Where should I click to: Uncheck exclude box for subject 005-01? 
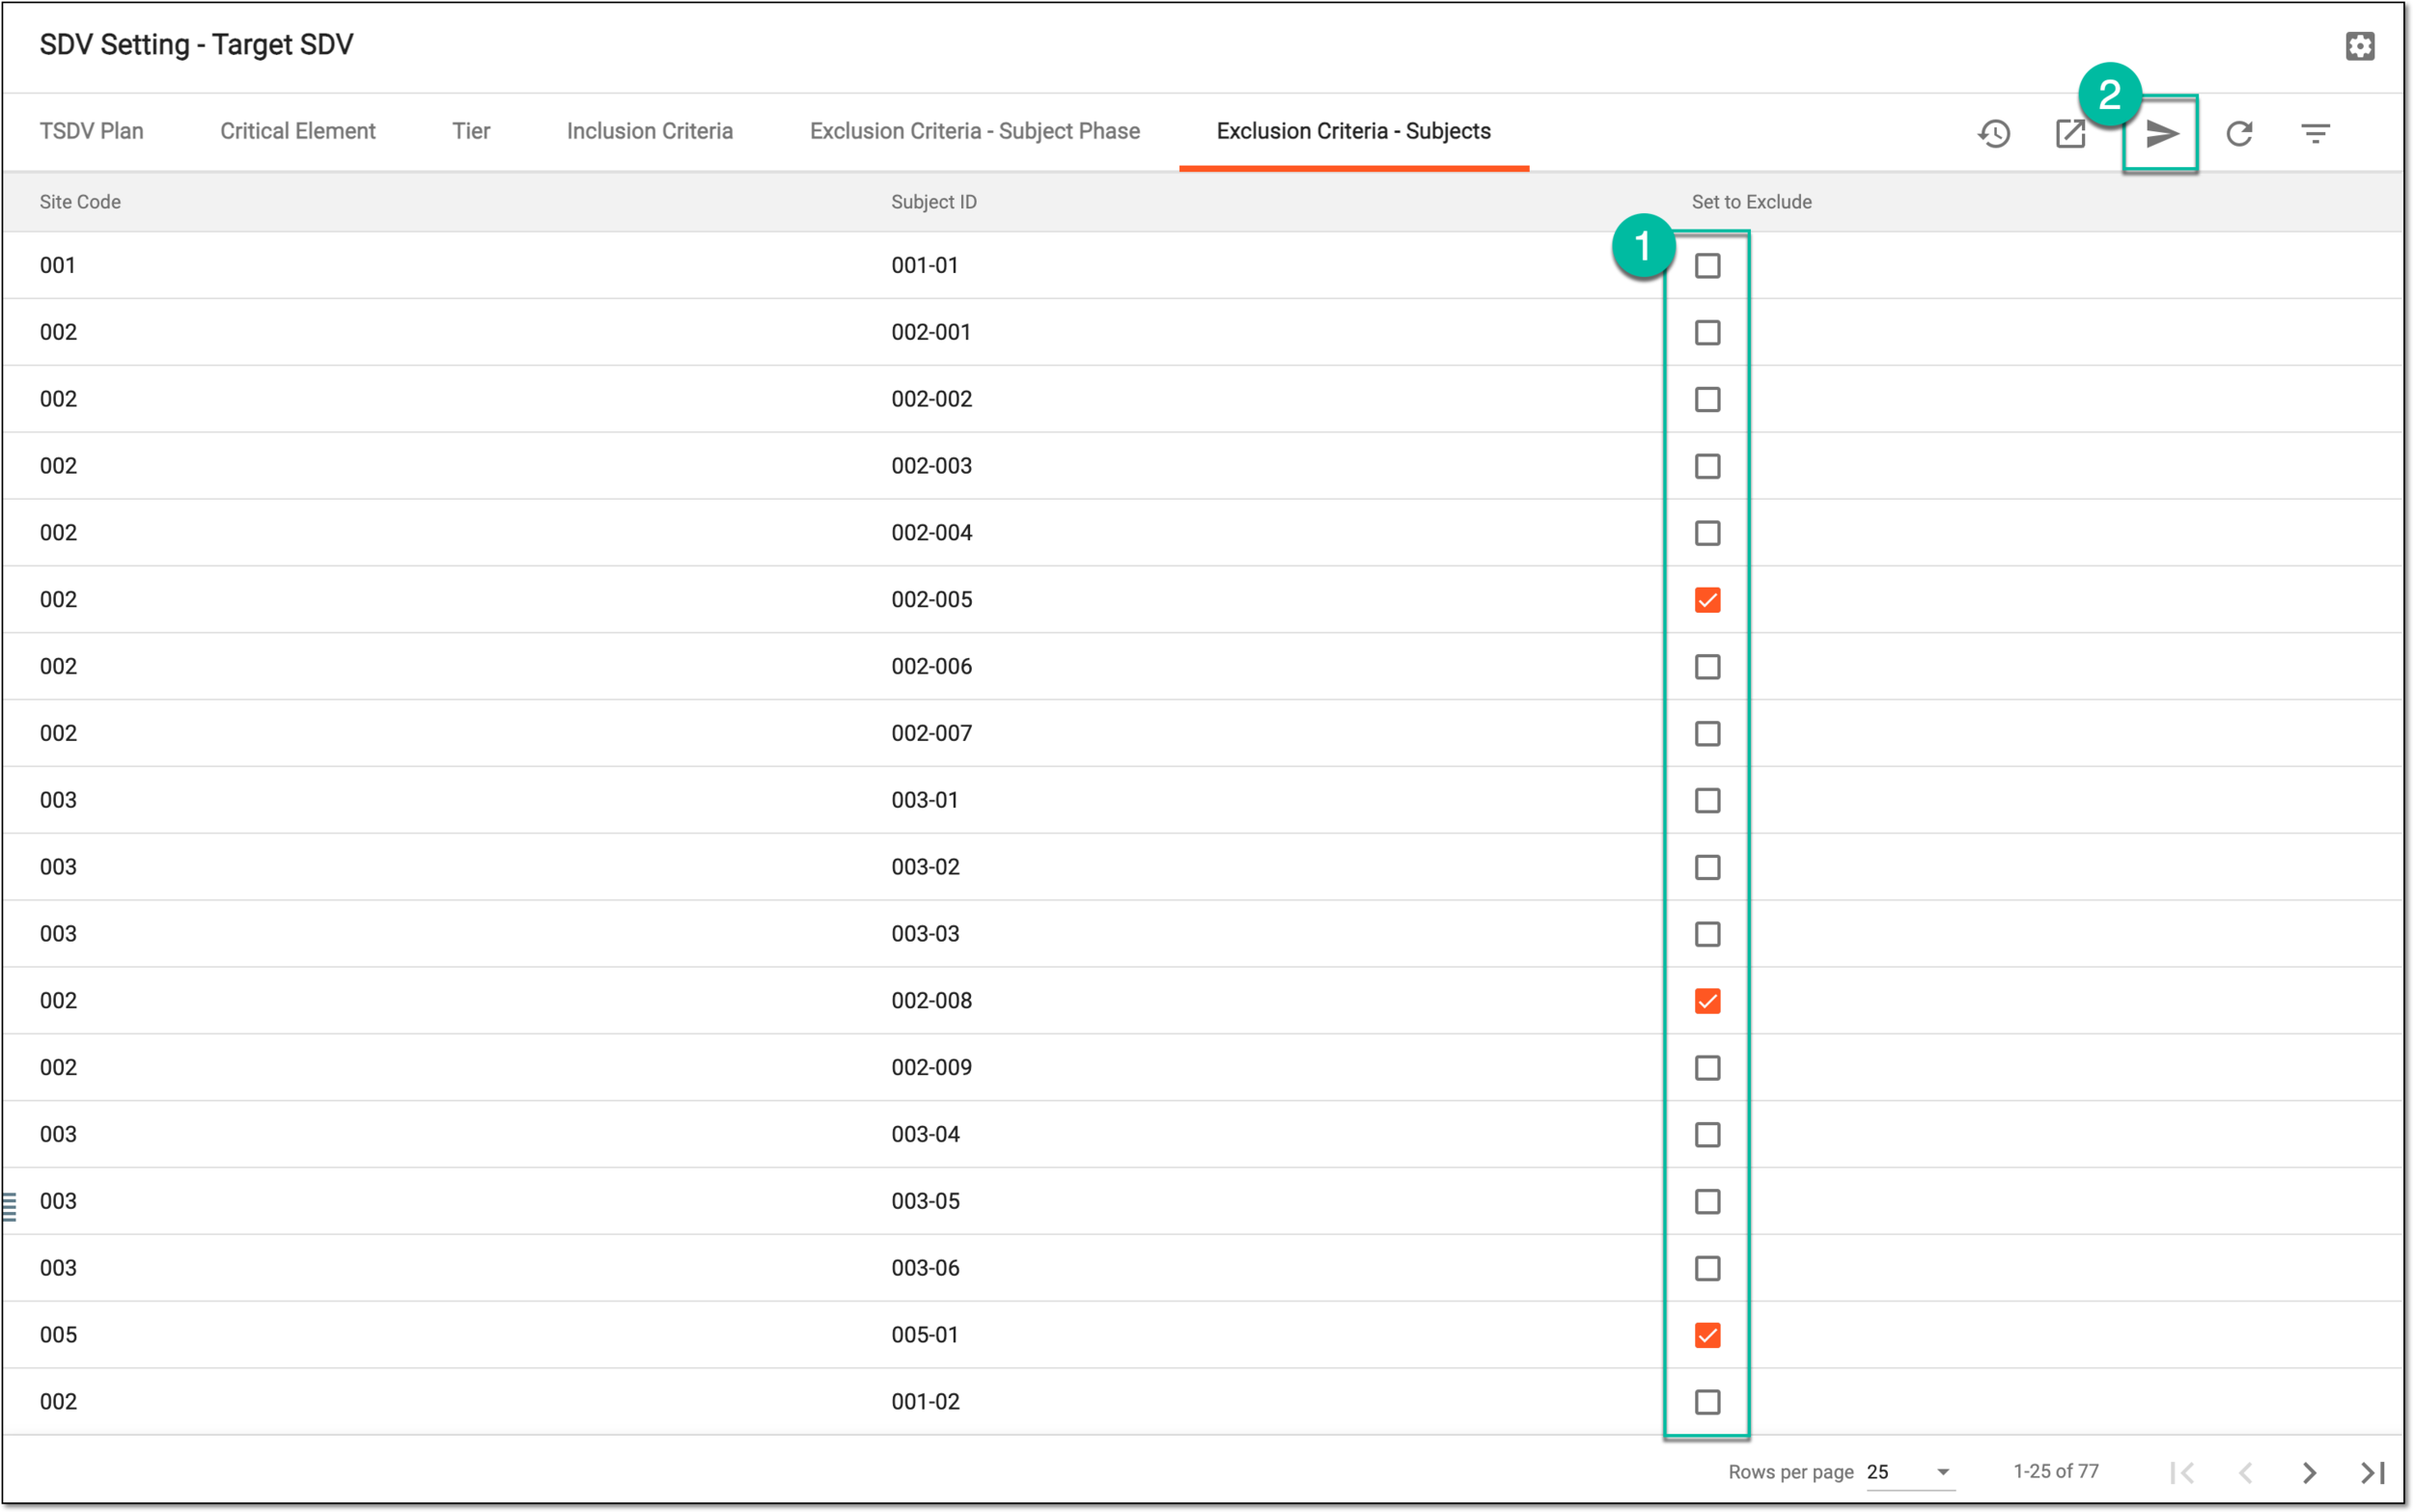click(x=1707, y=1335)
